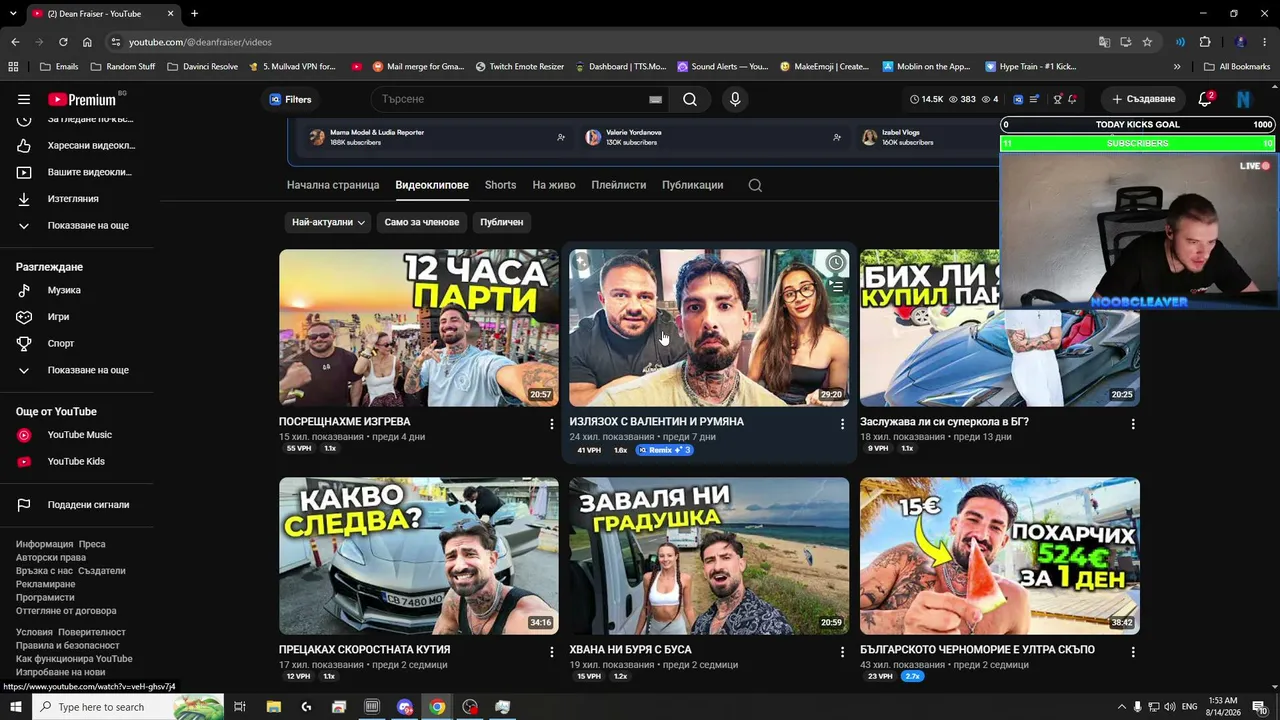Viewport: 1280px width, 720px height.
Task: Open the Публикации tab
Action: point(692,185)
